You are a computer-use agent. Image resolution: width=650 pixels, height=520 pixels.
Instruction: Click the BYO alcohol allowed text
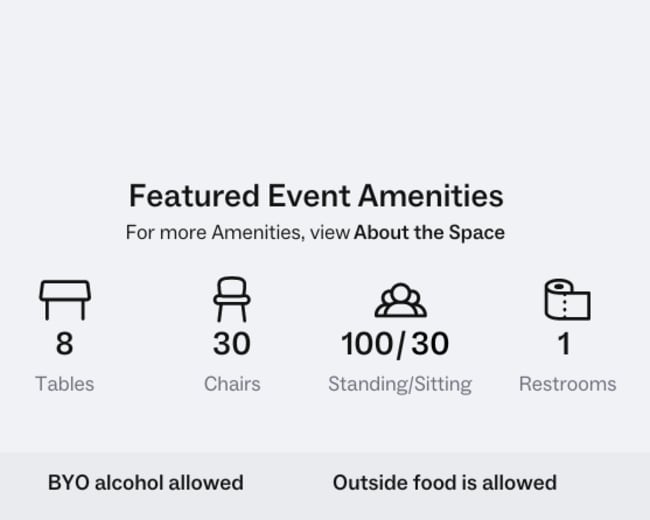point(146,483)
